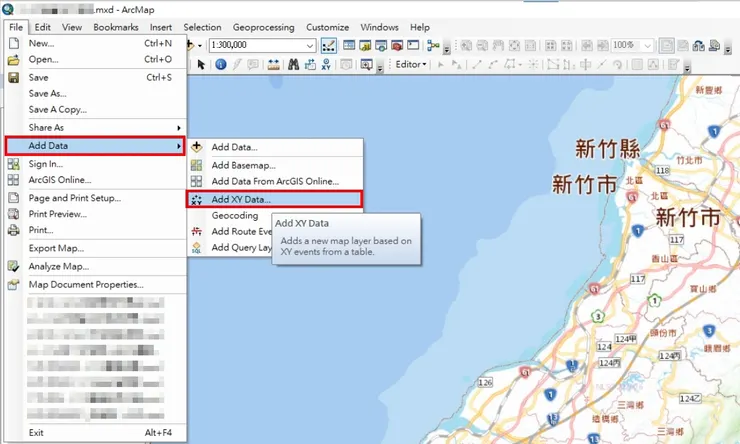Open the map scale 1:300,000 dropdown

pos(310,46)
